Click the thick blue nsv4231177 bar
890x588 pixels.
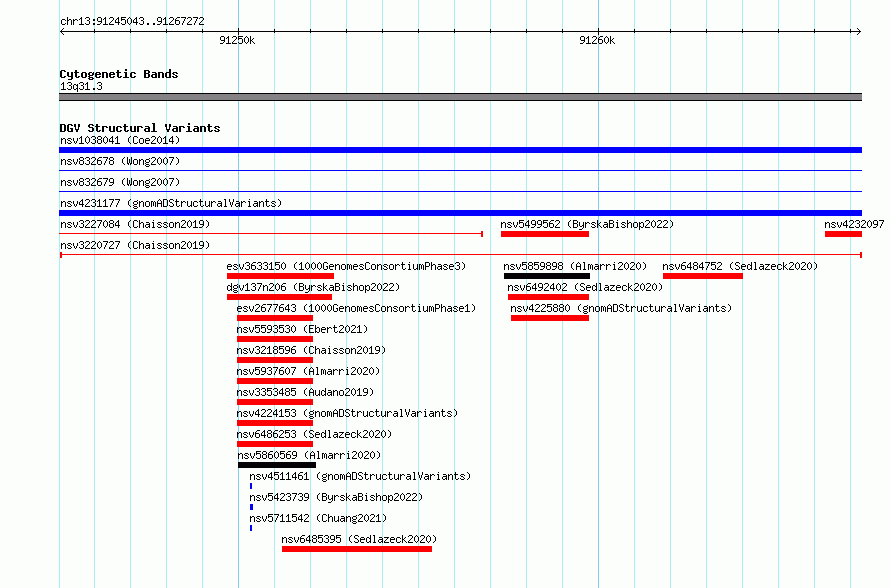coord(460,213)
